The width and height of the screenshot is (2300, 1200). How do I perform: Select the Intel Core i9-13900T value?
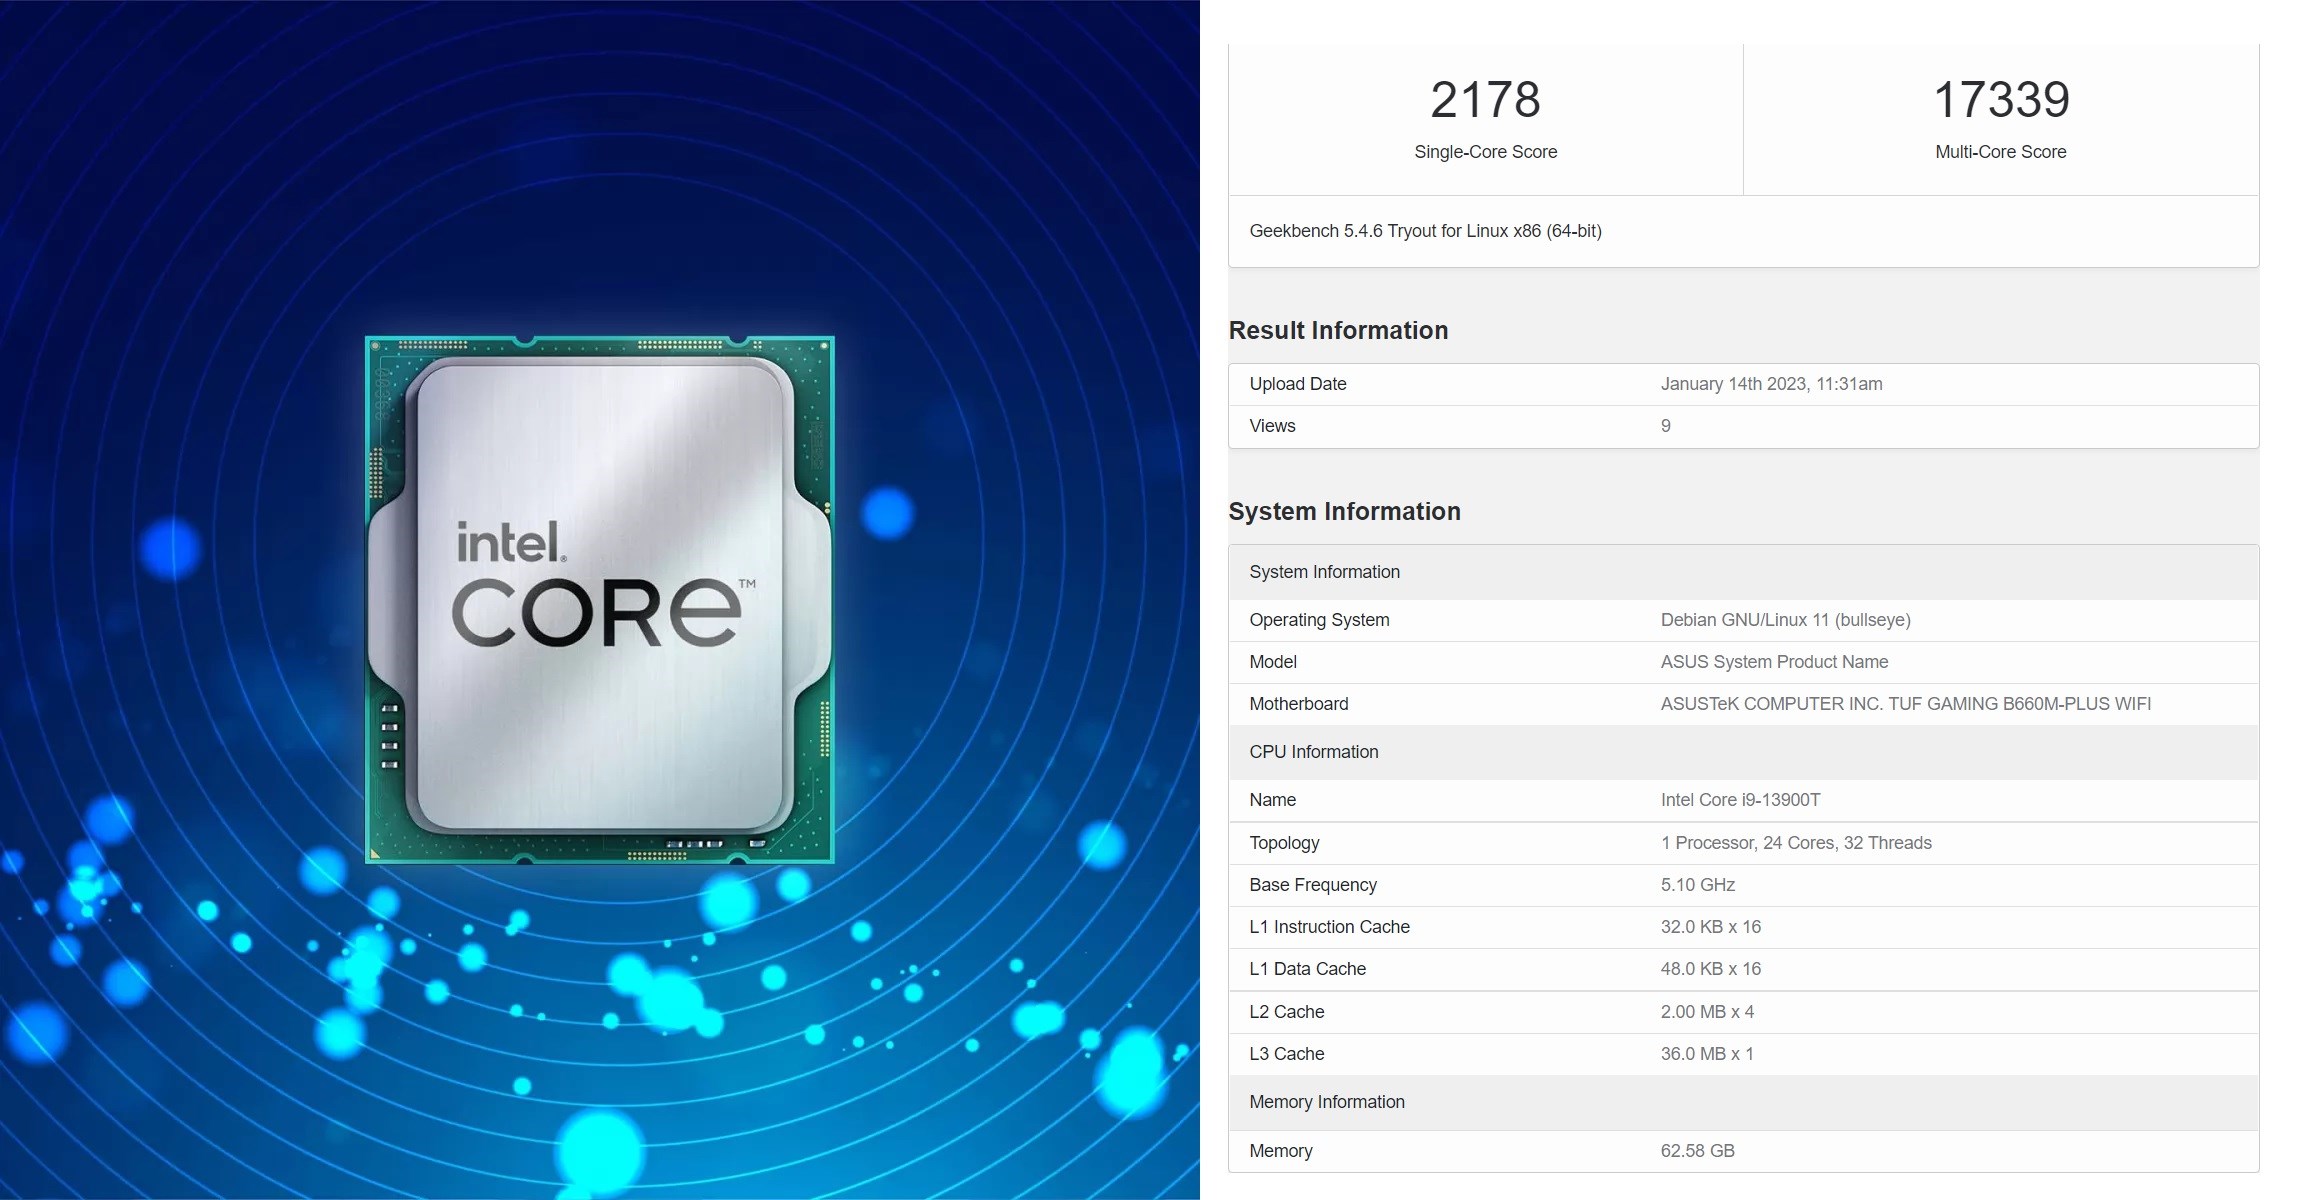(1740, 800)
